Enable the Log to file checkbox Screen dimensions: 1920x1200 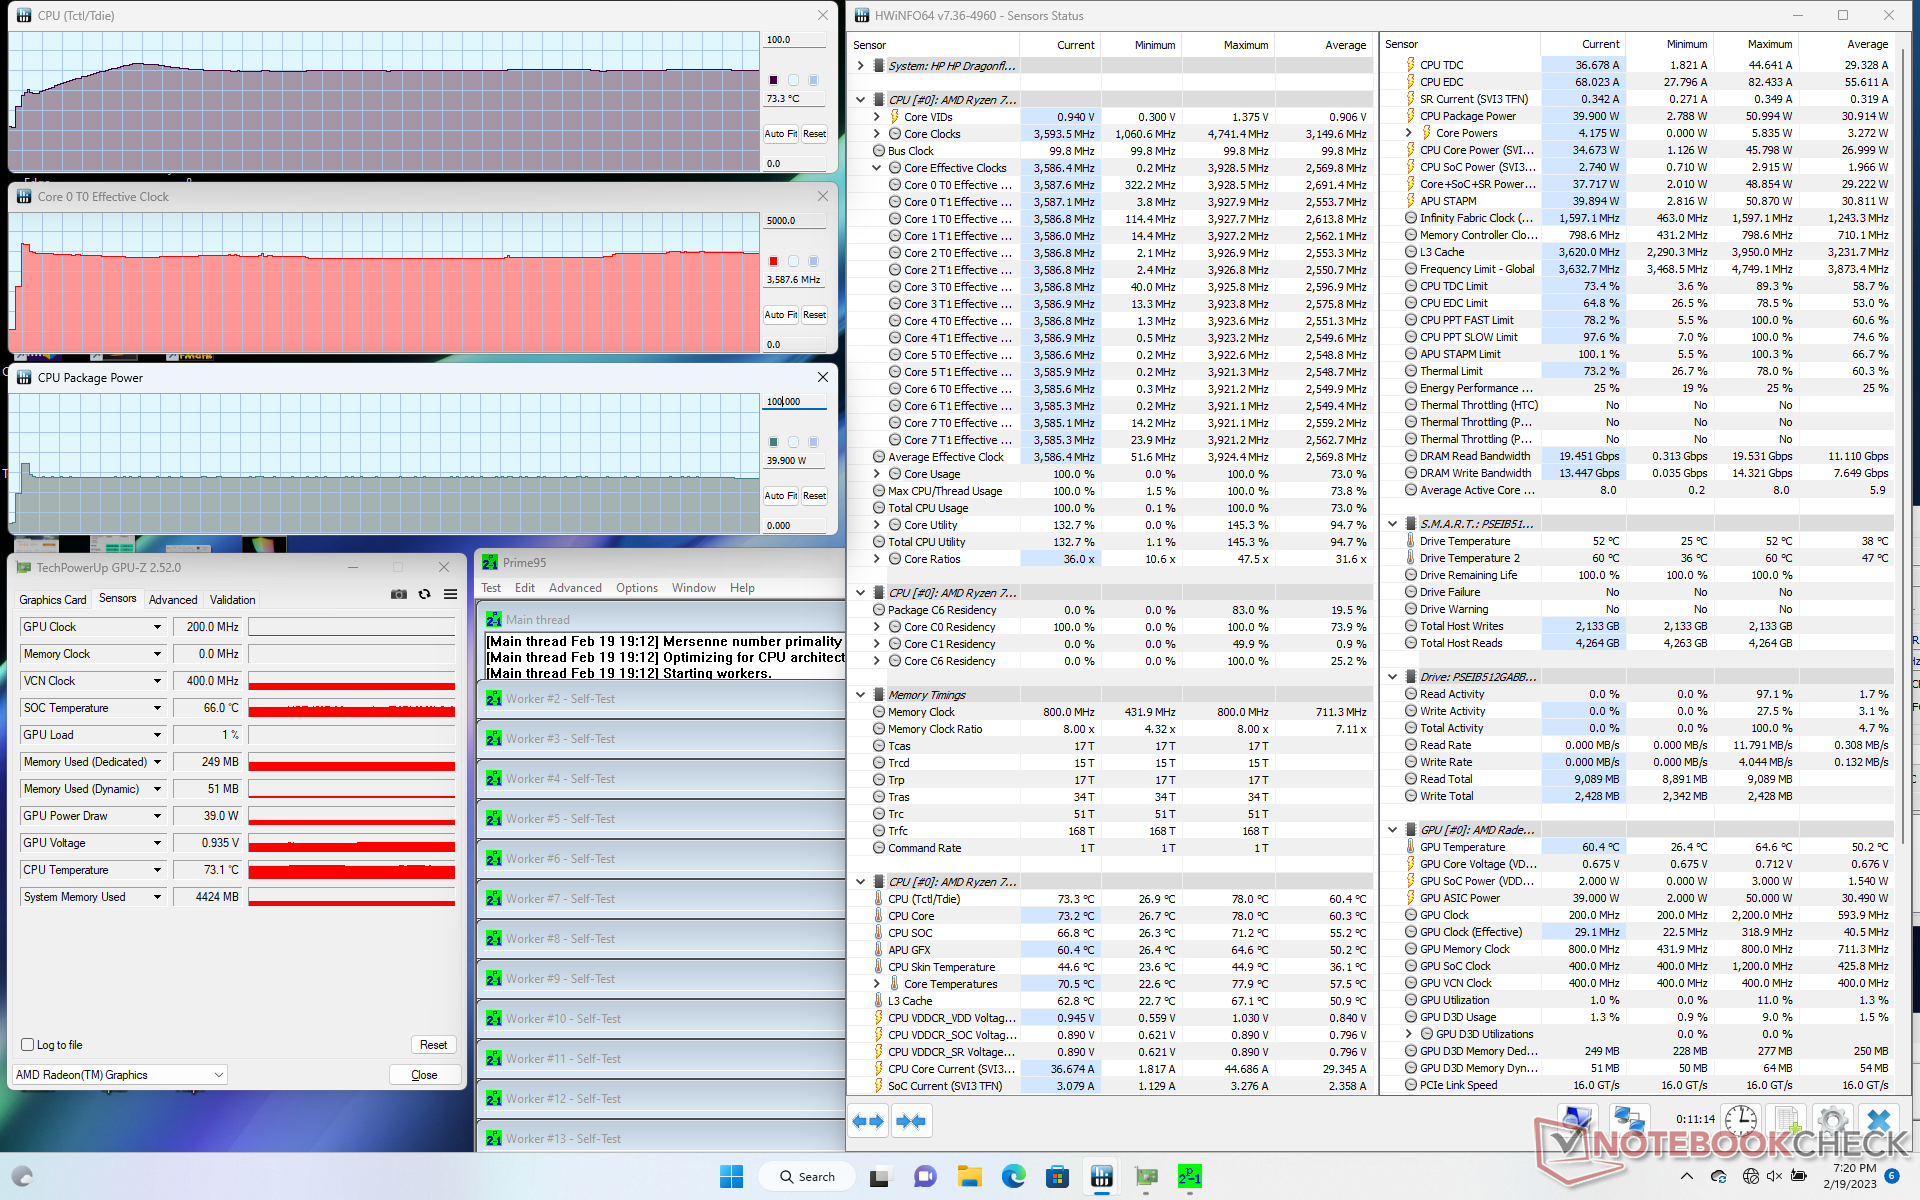(28, 1045)
